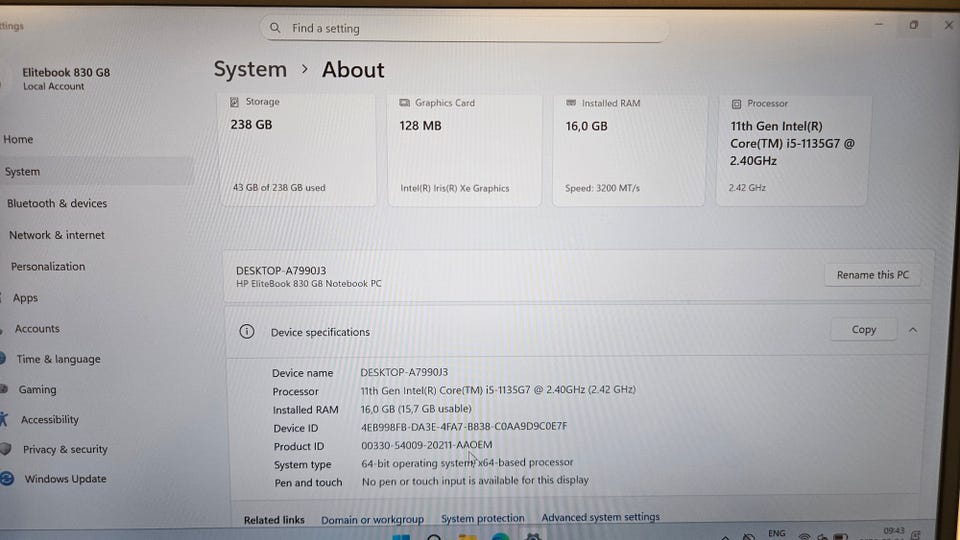
Task: Click the Privacy & security shield icon
Action: pyautogui.click(x=6, y=449)
